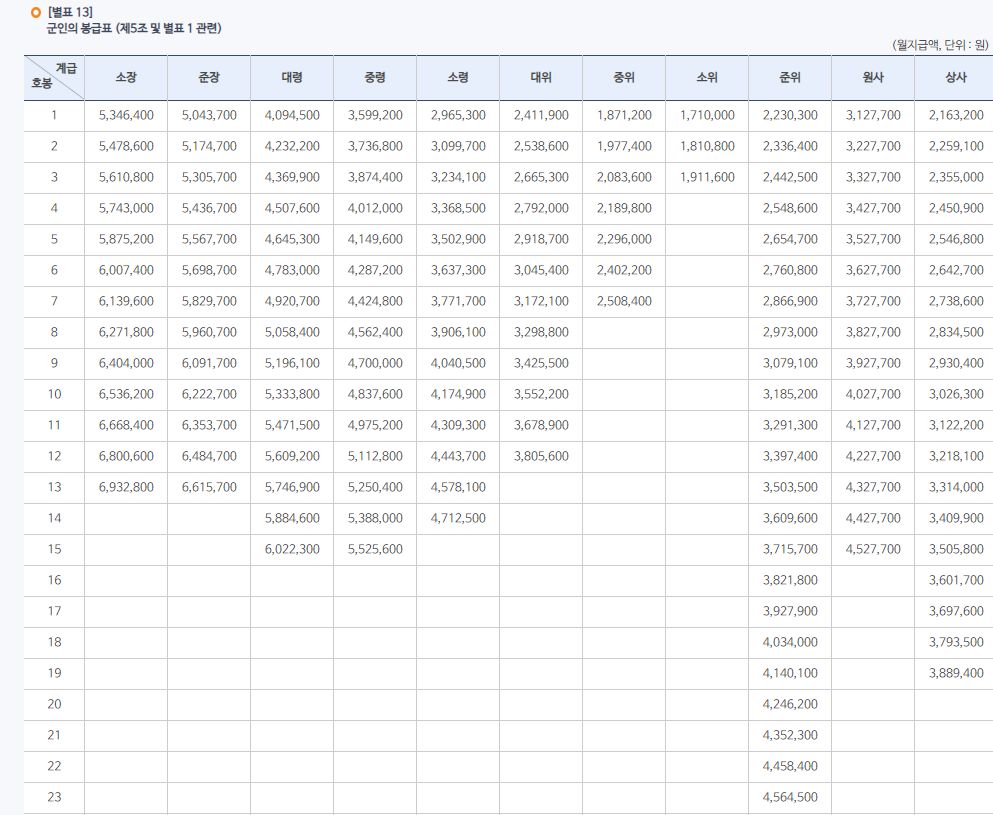
Task: Click cell value 4,783,000
Action: coord(292,270)
